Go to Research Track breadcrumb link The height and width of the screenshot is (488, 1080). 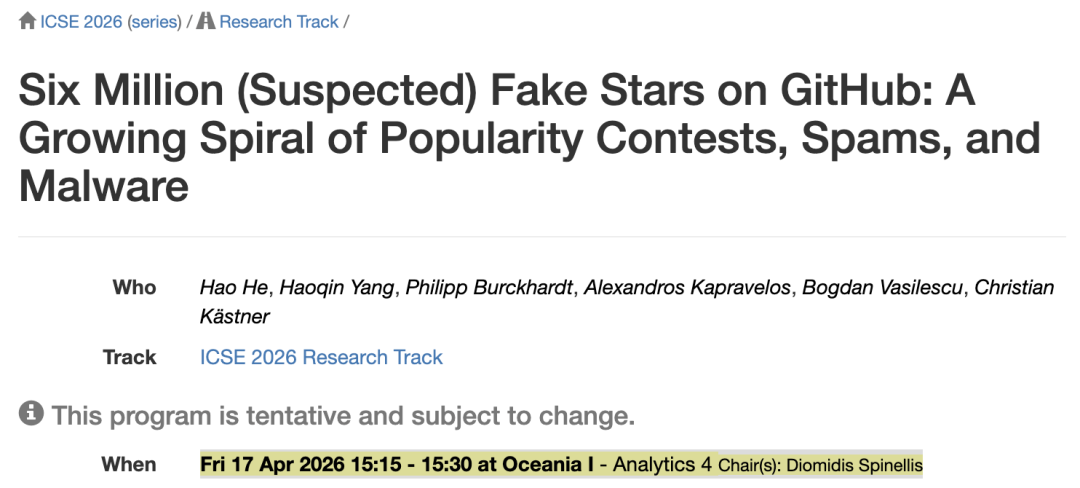(x=279, y=22)
